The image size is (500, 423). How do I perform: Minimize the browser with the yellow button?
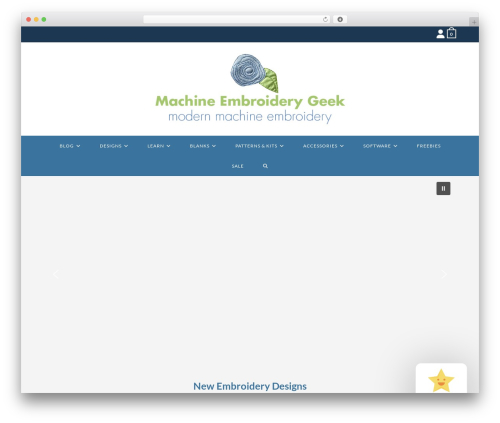pyautogui.click(x=36, y=19)
